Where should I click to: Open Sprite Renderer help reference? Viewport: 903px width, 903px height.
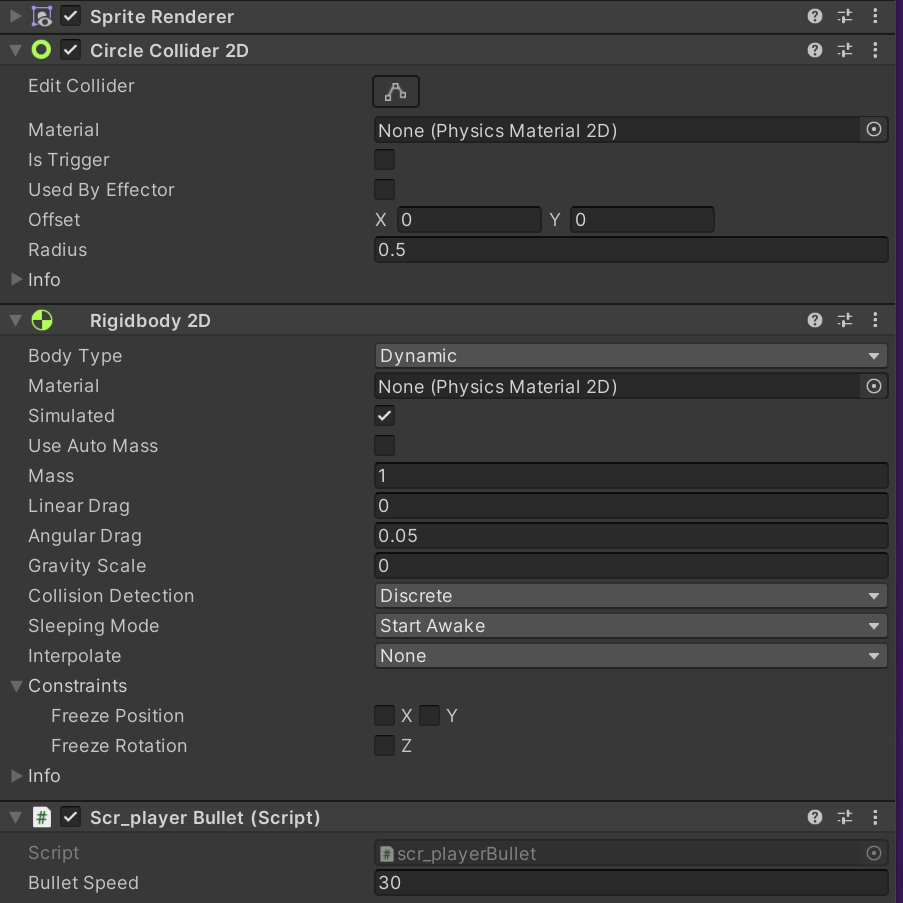[x=815, y=17]
